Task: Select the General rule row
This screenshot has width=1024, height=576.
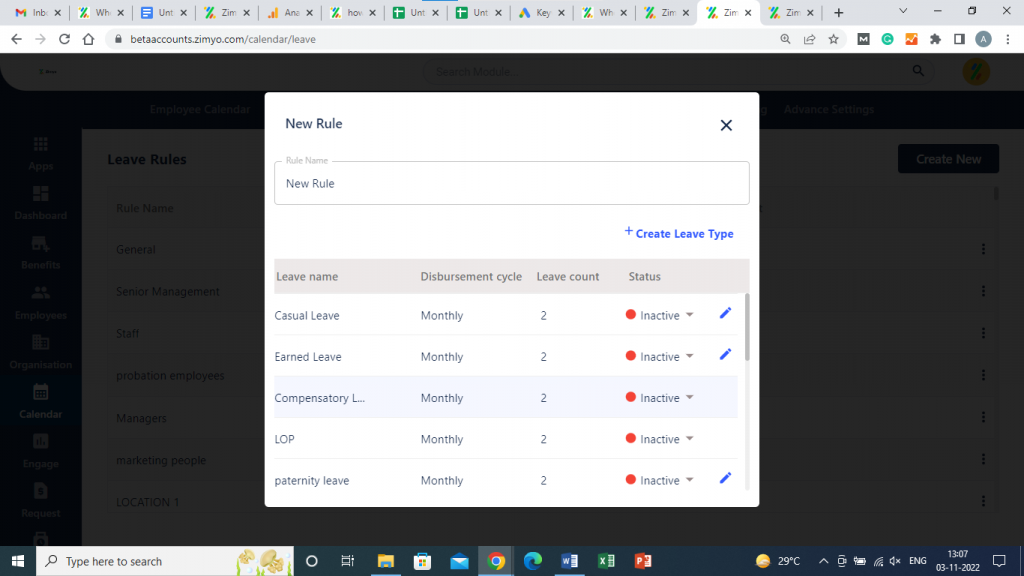Action: pos(552,249)
